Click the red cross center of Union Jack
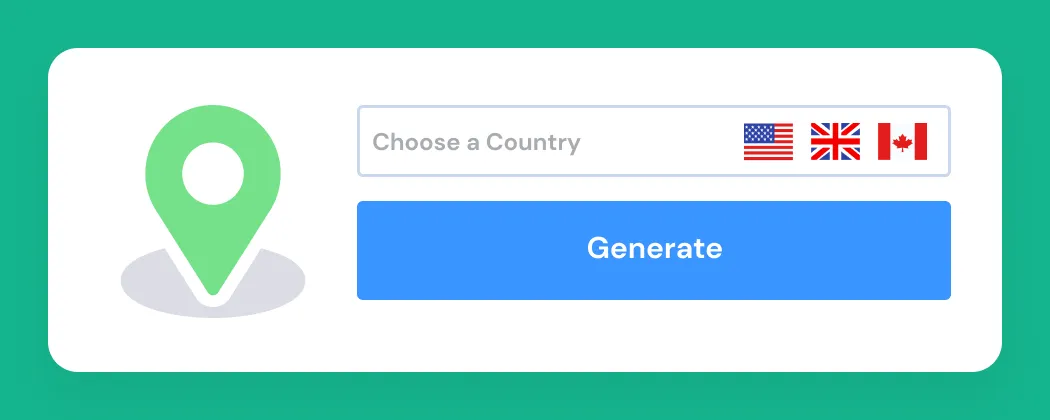 tap(835, 141)
